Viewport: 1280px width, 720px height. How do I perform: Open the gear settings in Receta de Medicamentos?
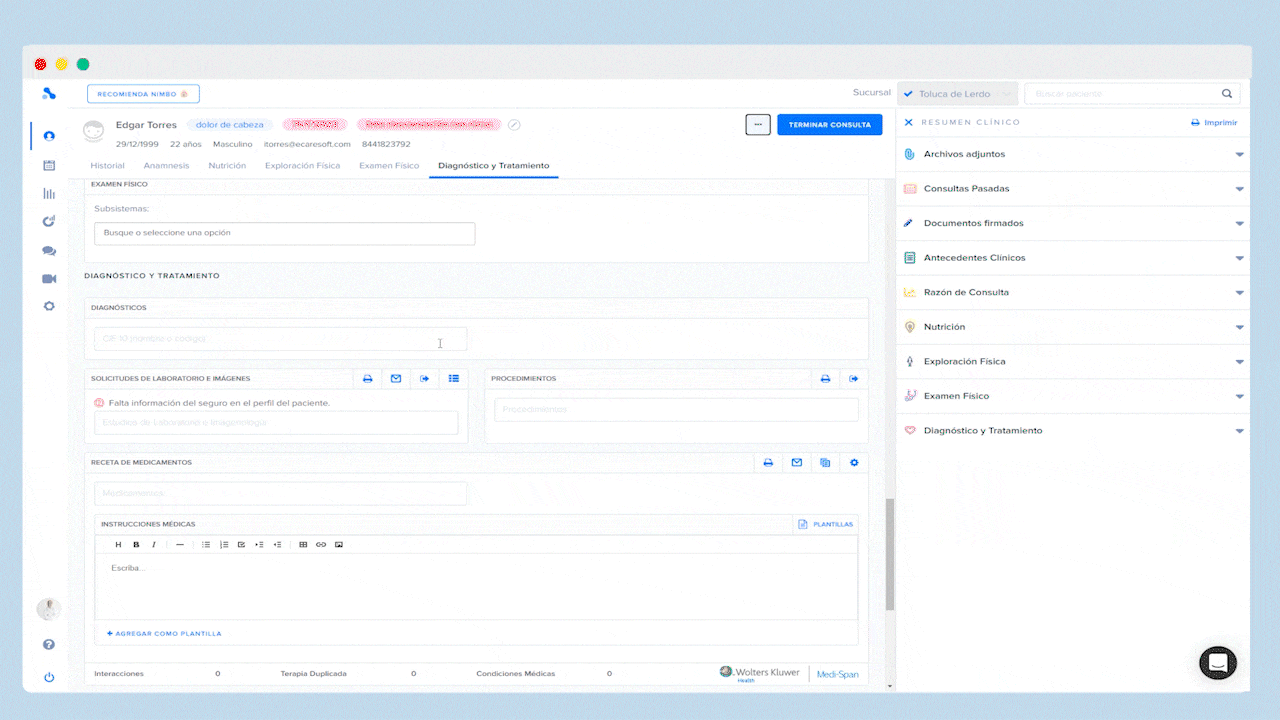click(854, 463)
